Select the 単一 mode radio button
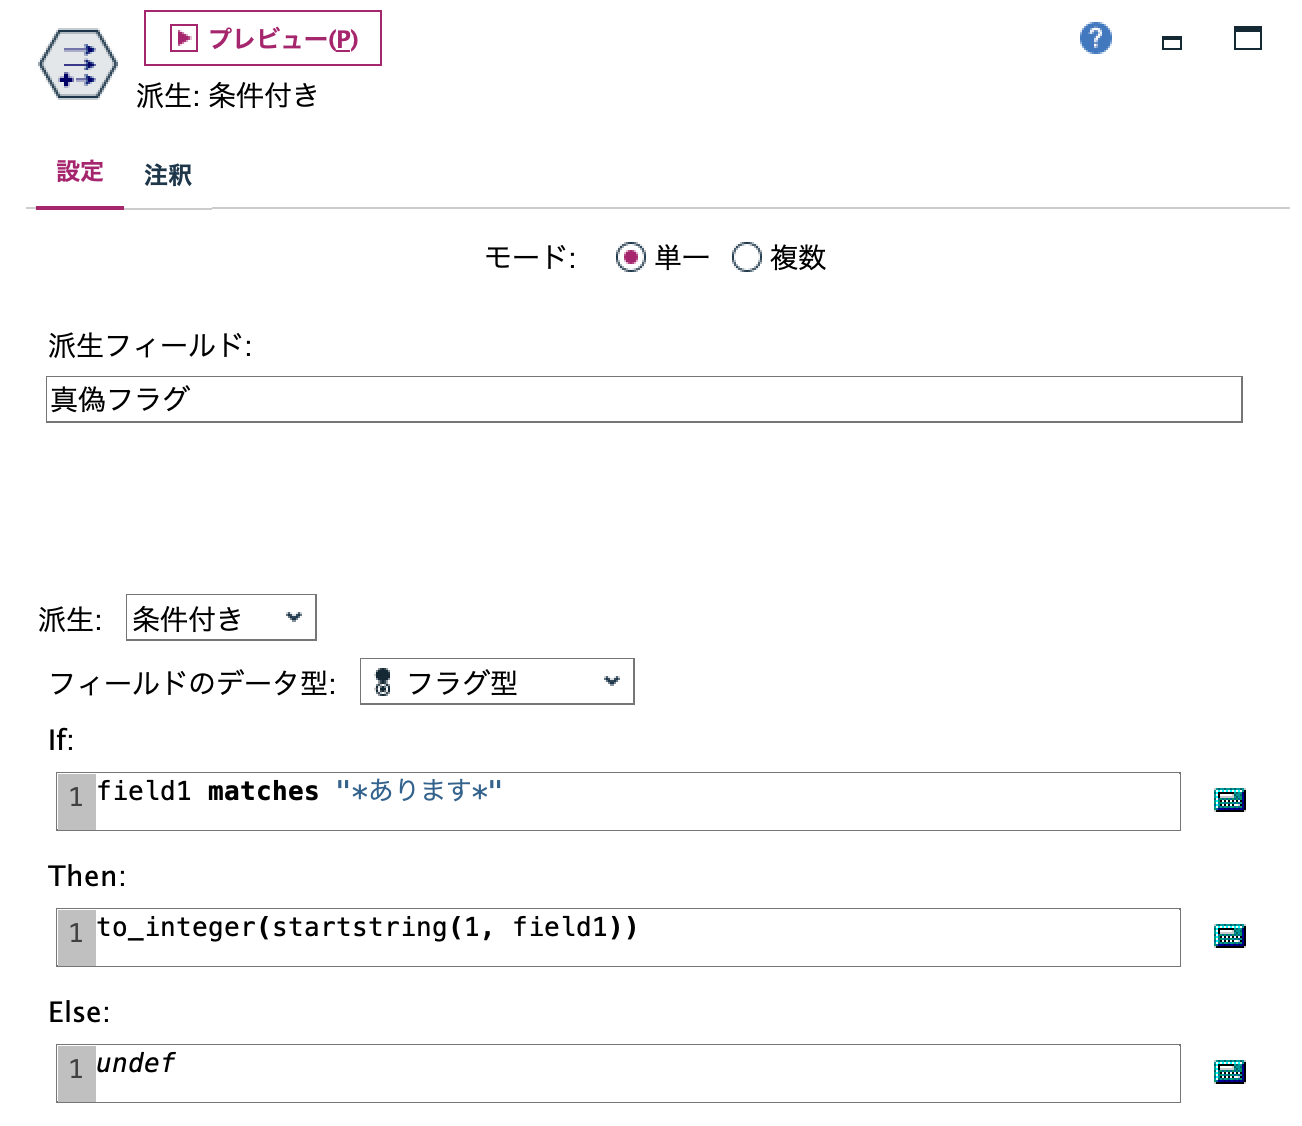The height and width of the screenshot is (1126, 1302). click(631, 258)
